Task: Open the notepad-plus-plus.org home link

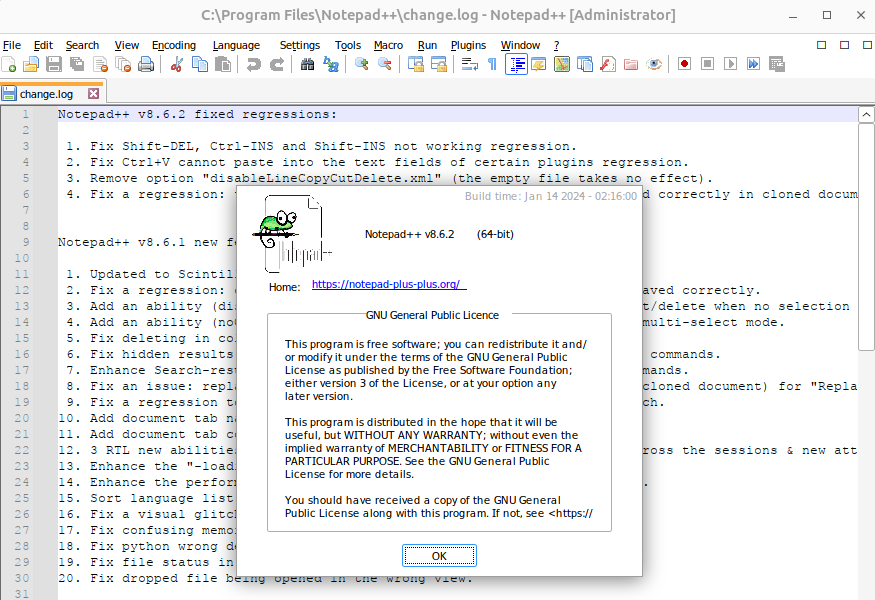Action: click(x=386, y=284)
